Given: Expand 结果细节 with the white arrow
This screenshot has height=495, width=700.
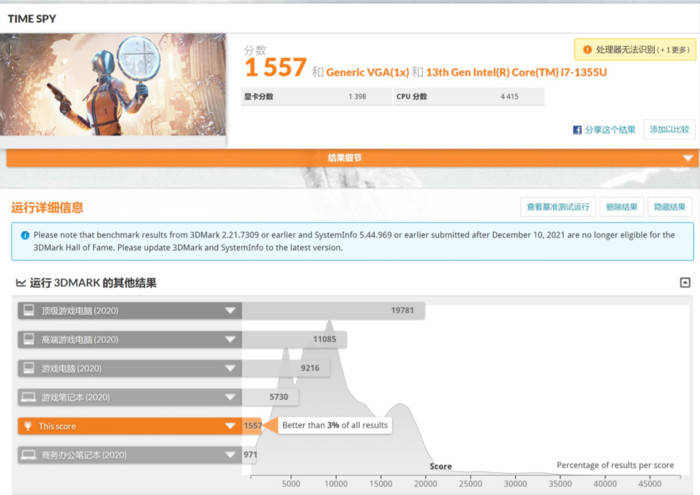Looking at the screenshot, I should [688, 158].
